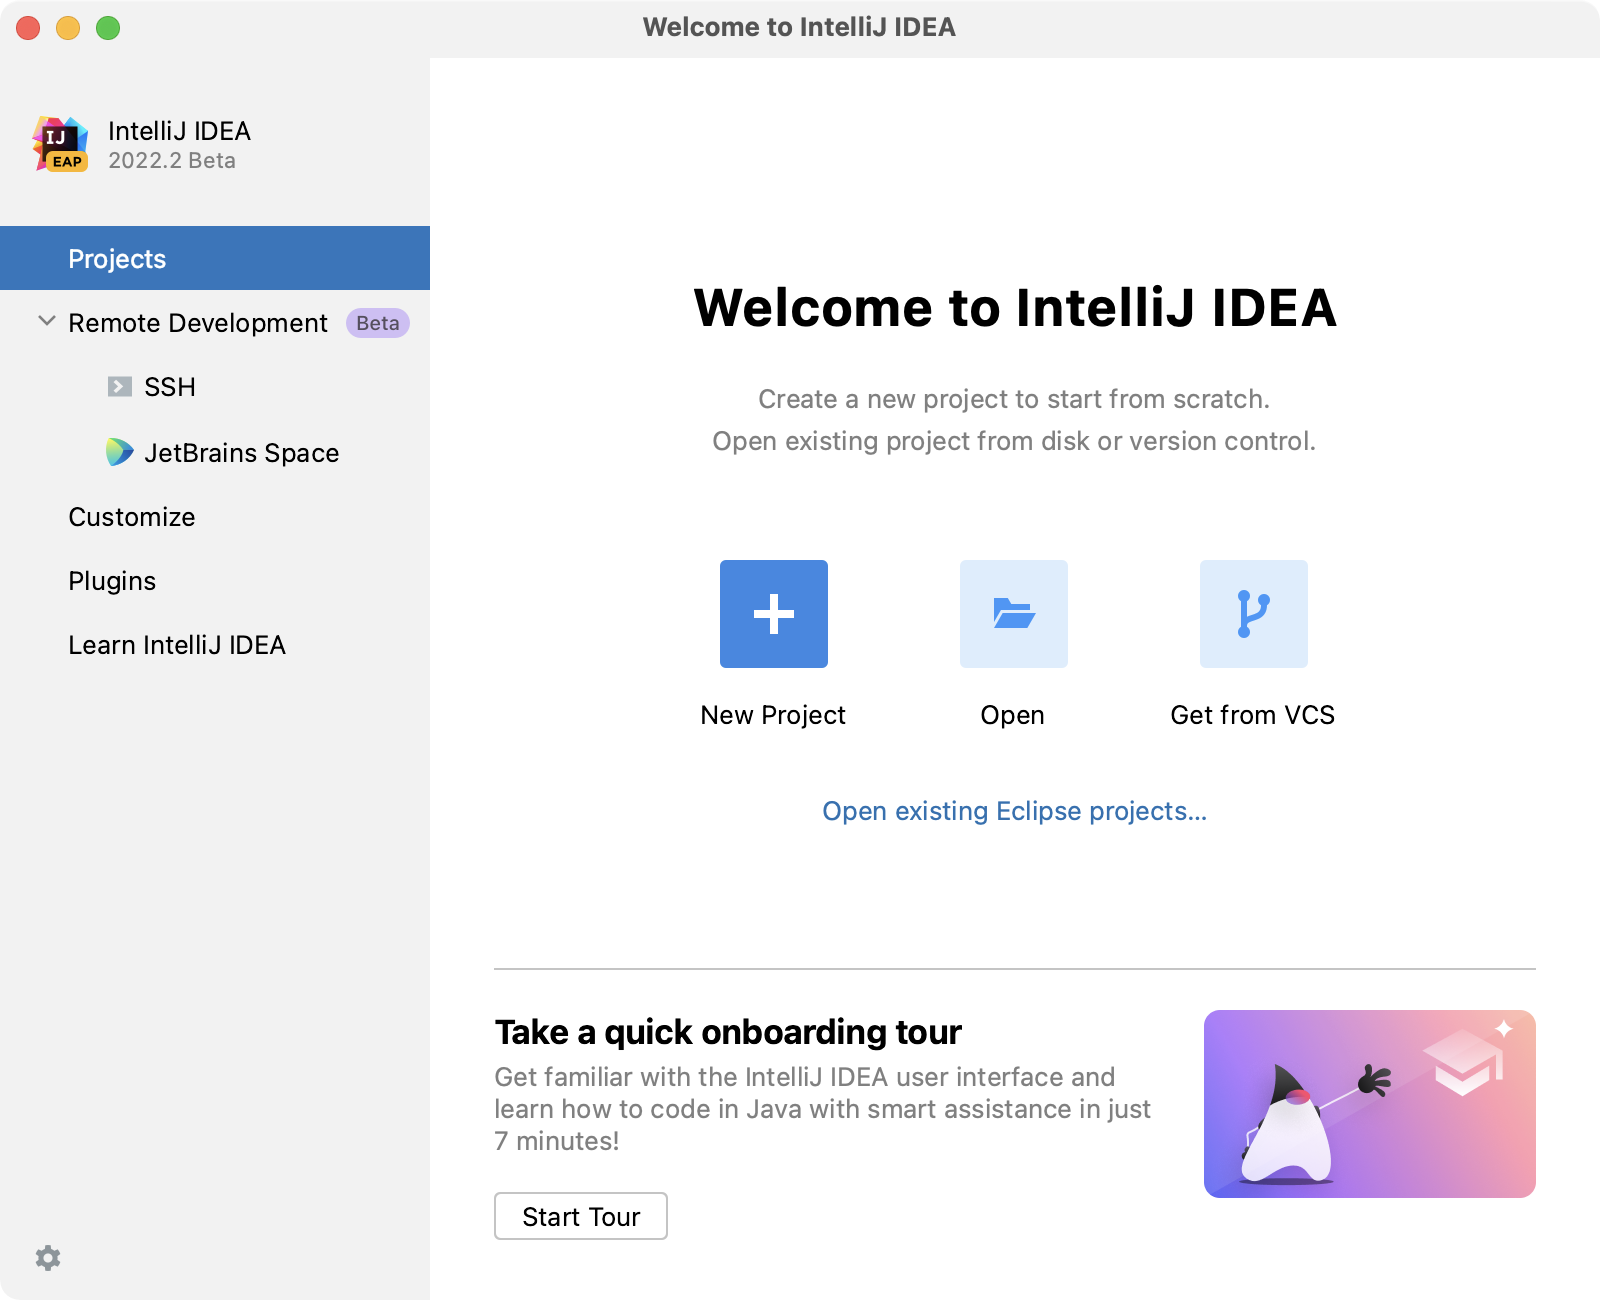Screen dimensions: 1600x1300
Task: Click the Get from VCS label
Action: (x=1253, y=714)
